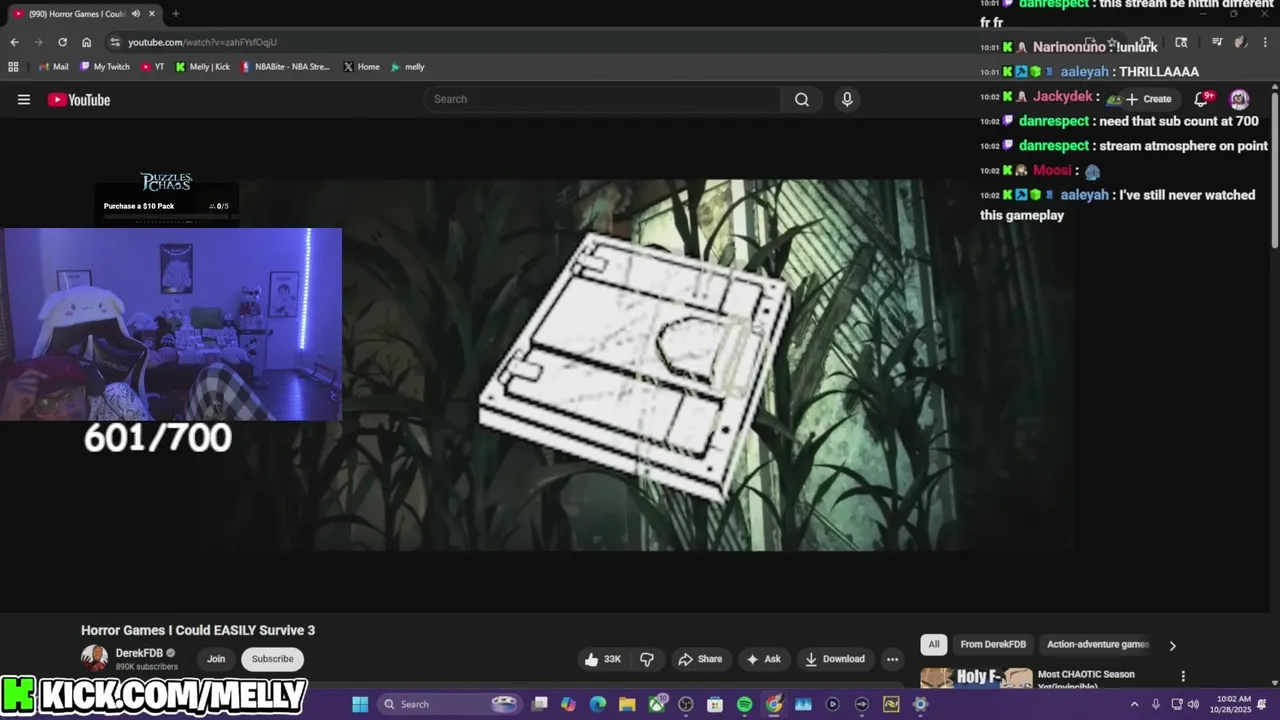Viewport: 1280px width, 720px height.
Task: Show next suggestion chips with arrow
Action: (1172, 645)
